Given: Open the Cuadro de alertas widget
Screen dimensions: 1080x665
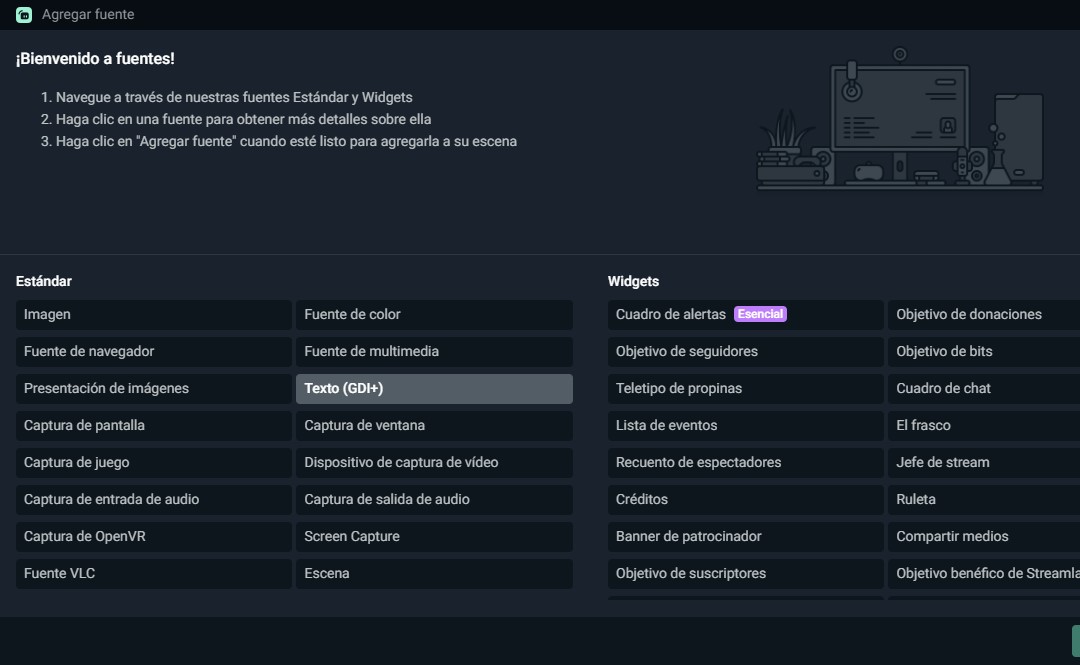Looking at the screenshot, I should coord(670,313).
